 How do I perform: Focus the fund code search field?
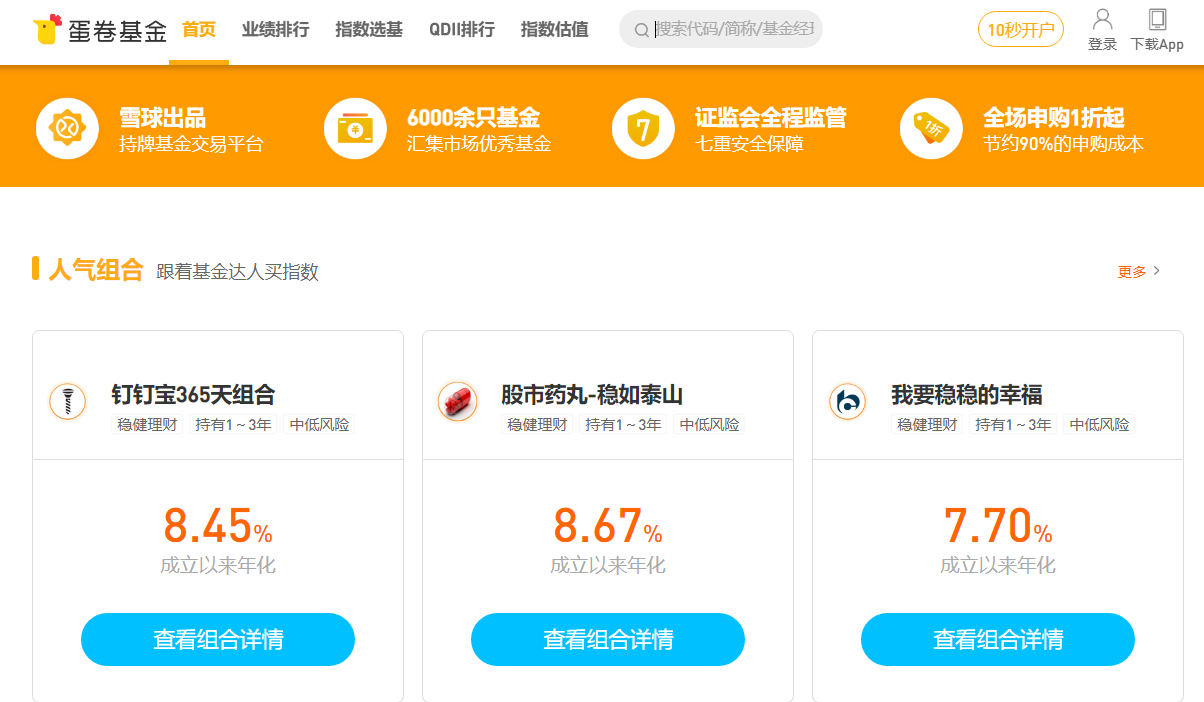coord(721,29)
